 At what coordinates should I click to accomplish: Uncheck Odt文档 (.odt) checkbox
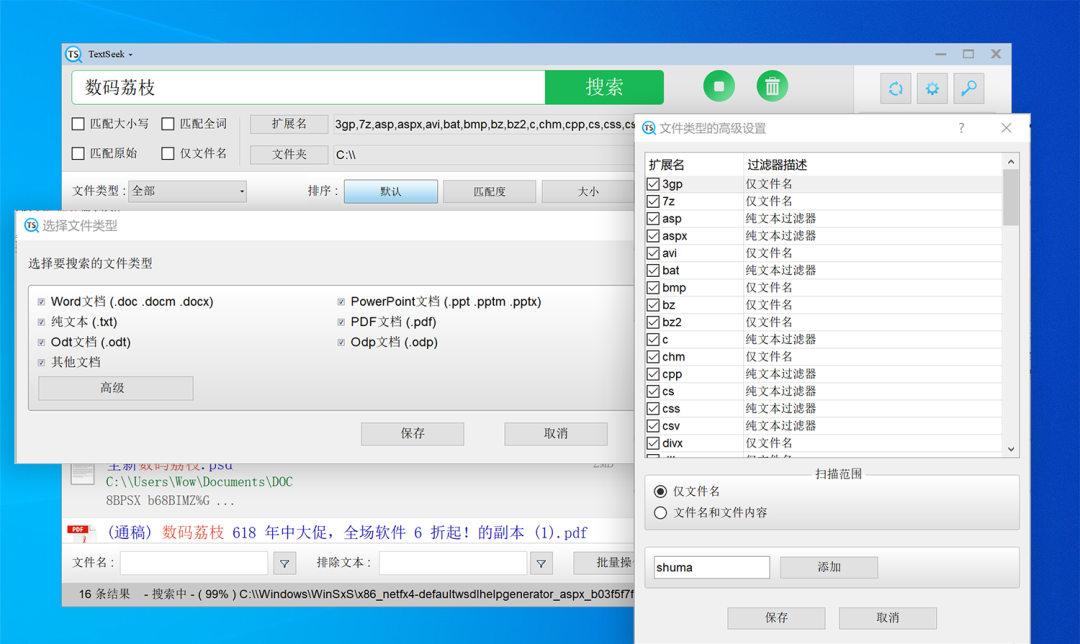coord(41,342)
